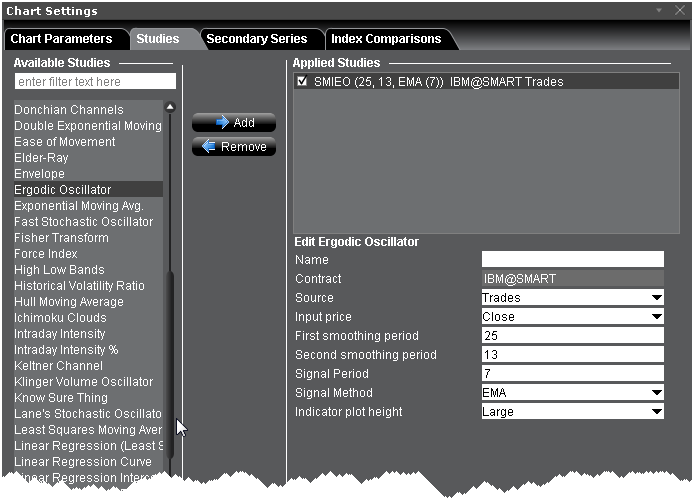Screen dimensions: 694x504
Task: Select Ichimoku Clouds from Available Studies
Action: tap(60, 318)
